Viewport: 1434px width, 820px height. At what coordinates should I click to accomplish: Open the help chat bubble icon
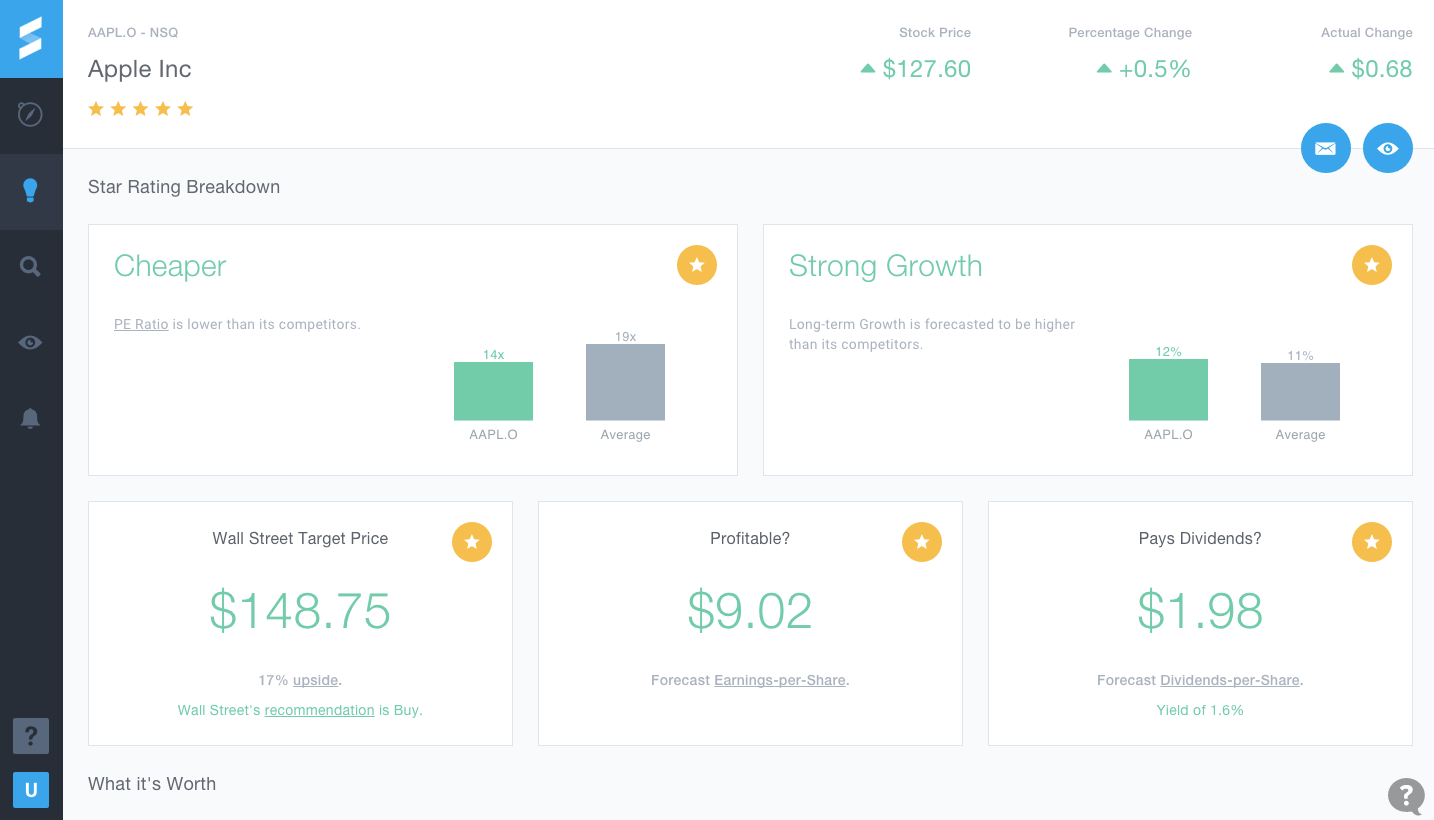[1406, 796]
